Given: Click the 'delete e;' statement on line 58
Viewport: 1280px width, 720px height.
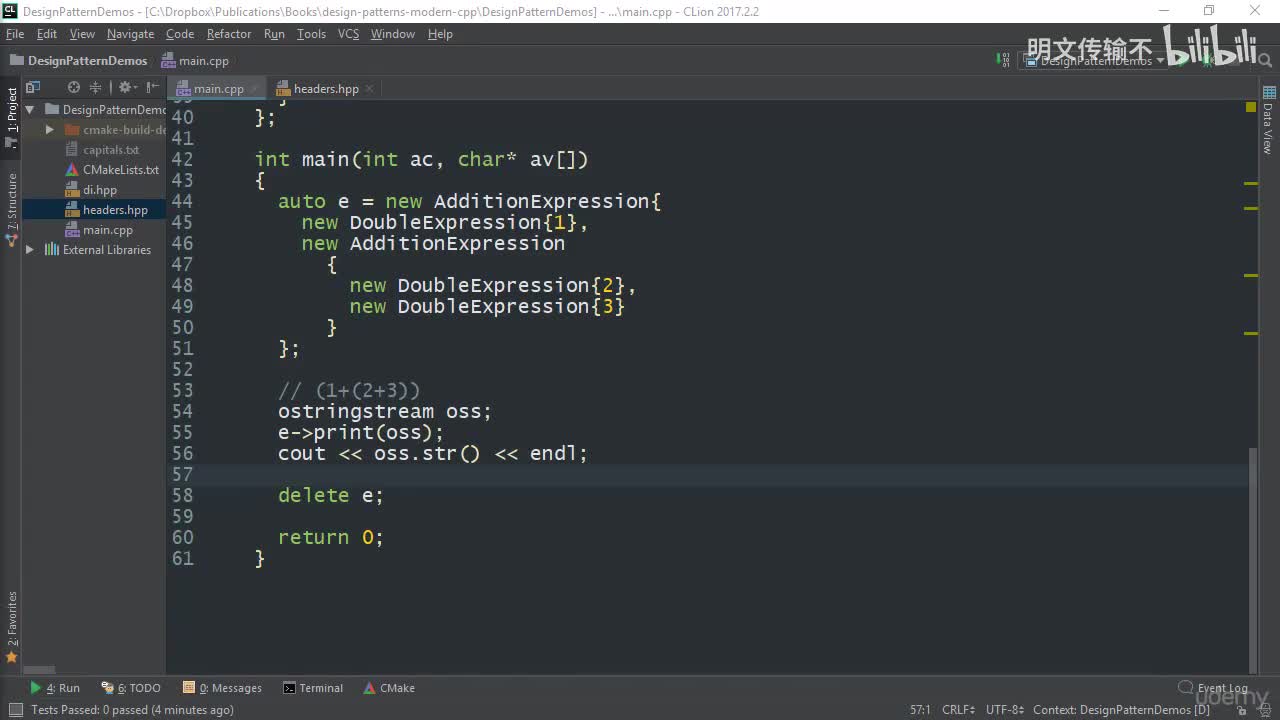Looking at the screenshot, I should 331,496.
